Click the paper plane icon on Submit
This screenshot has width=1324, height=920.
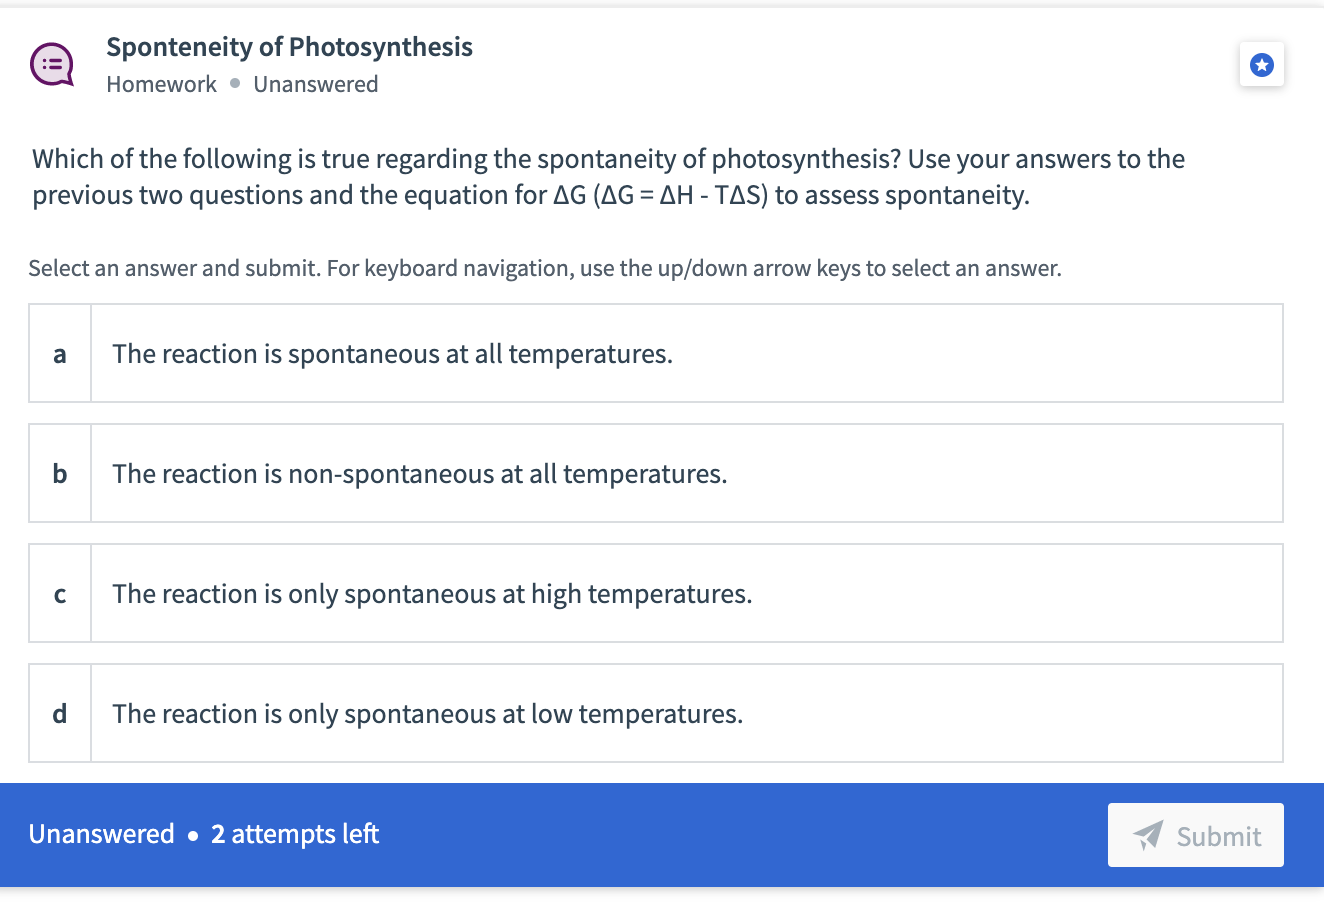point(1149,835)
